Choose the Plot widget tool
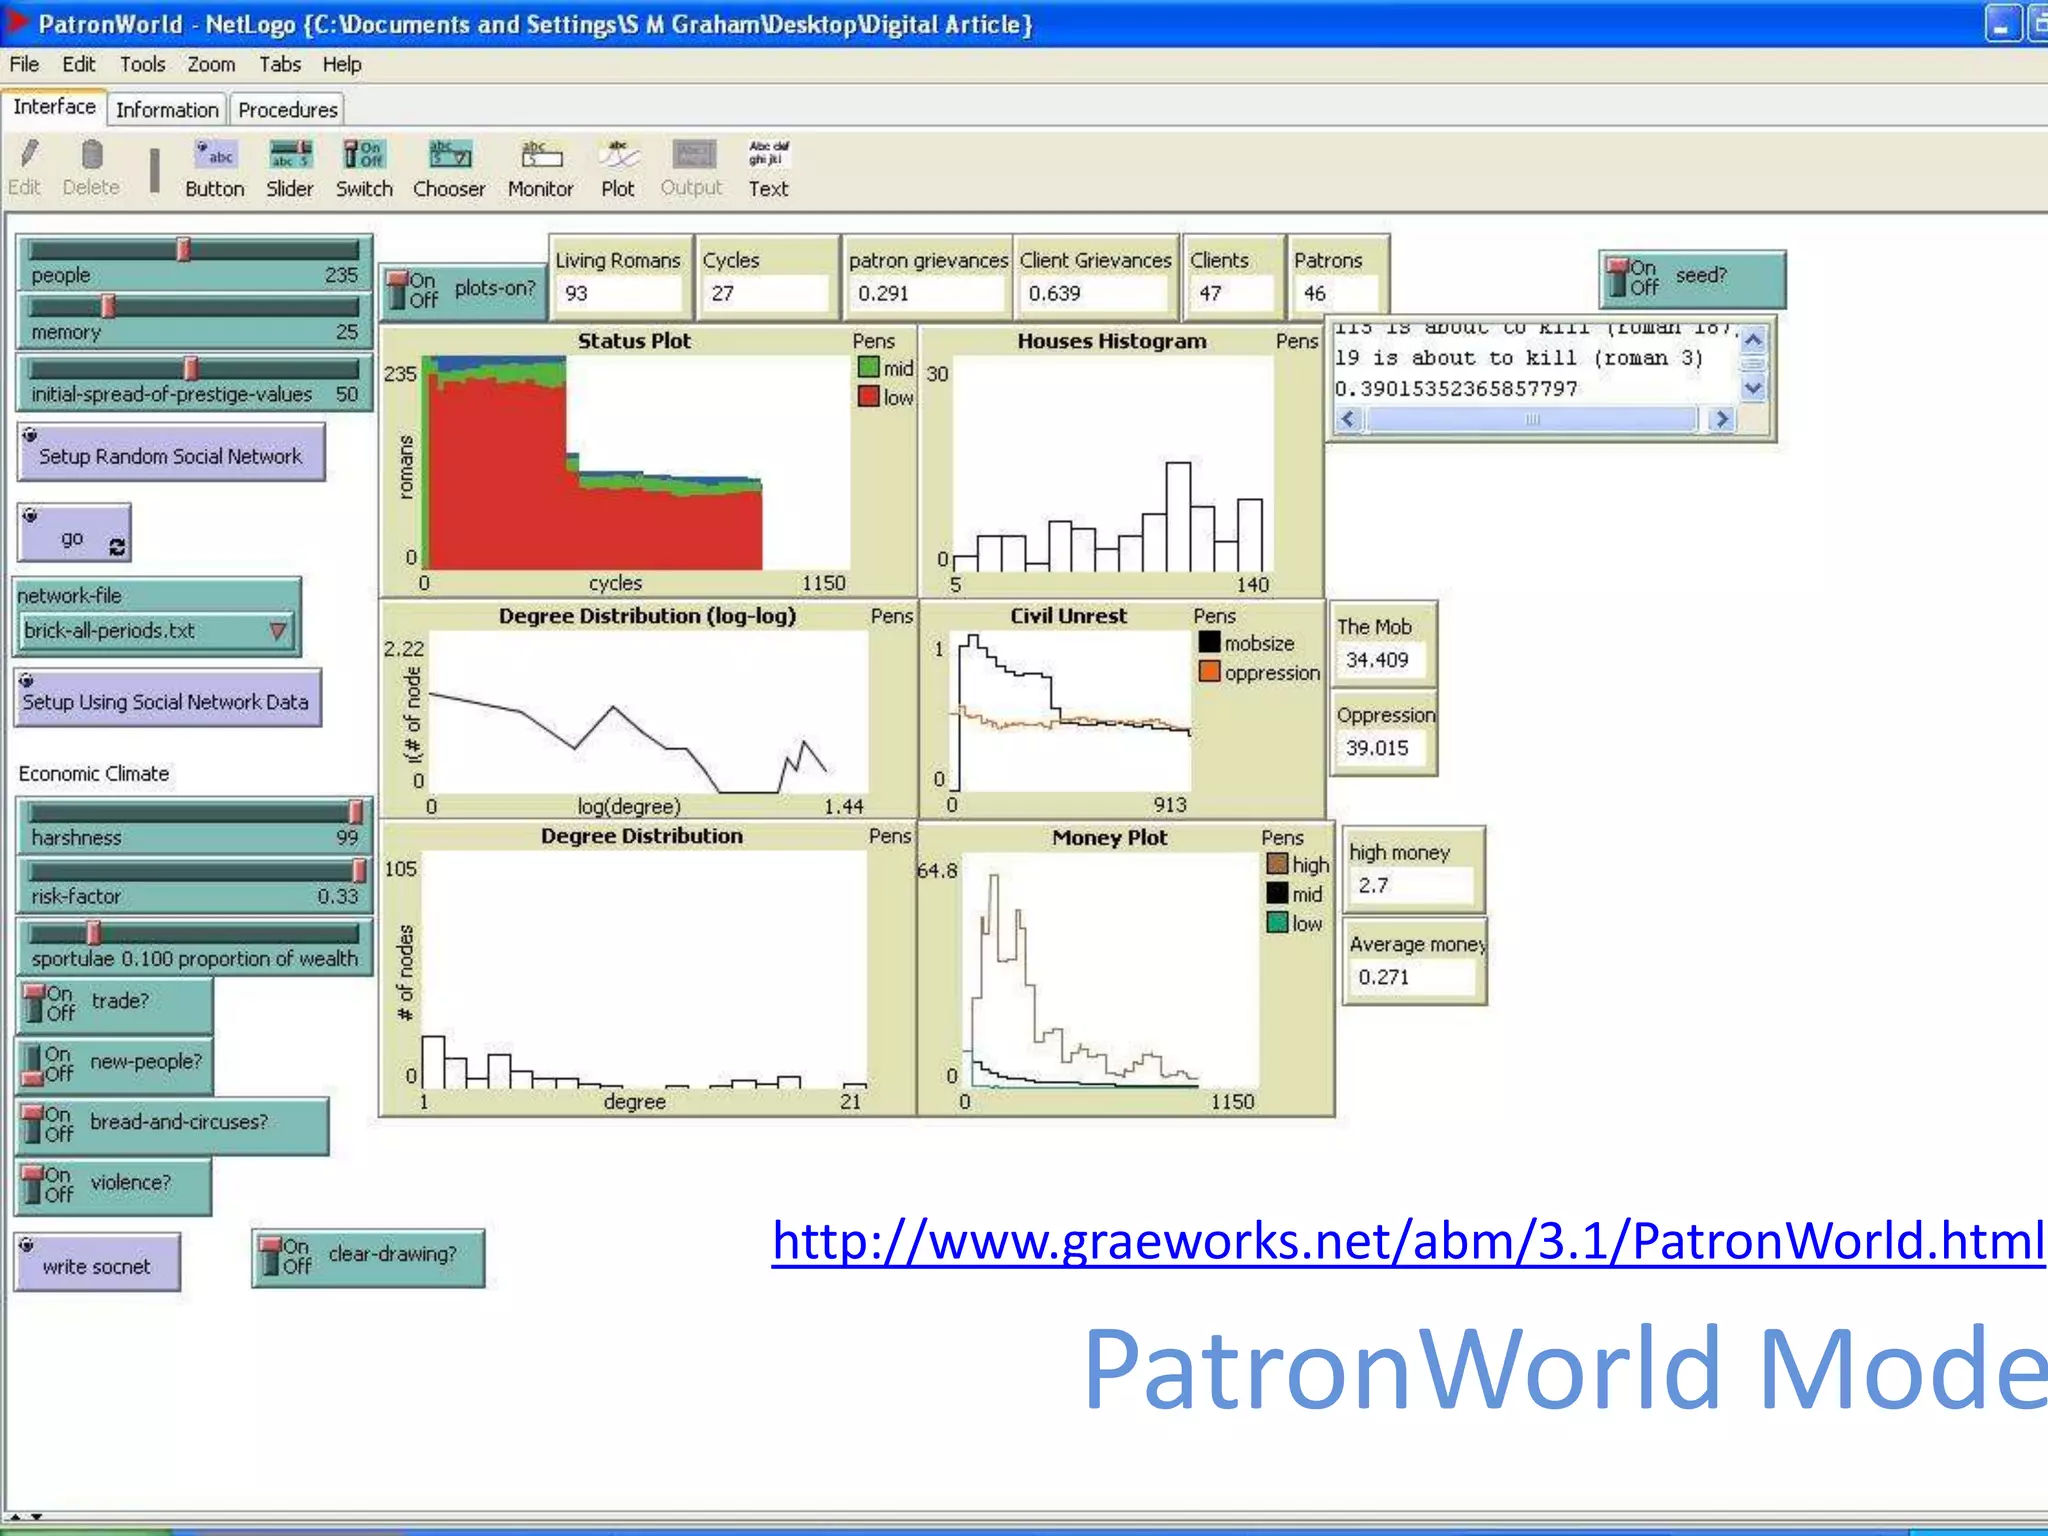 [x=618, y=167]
